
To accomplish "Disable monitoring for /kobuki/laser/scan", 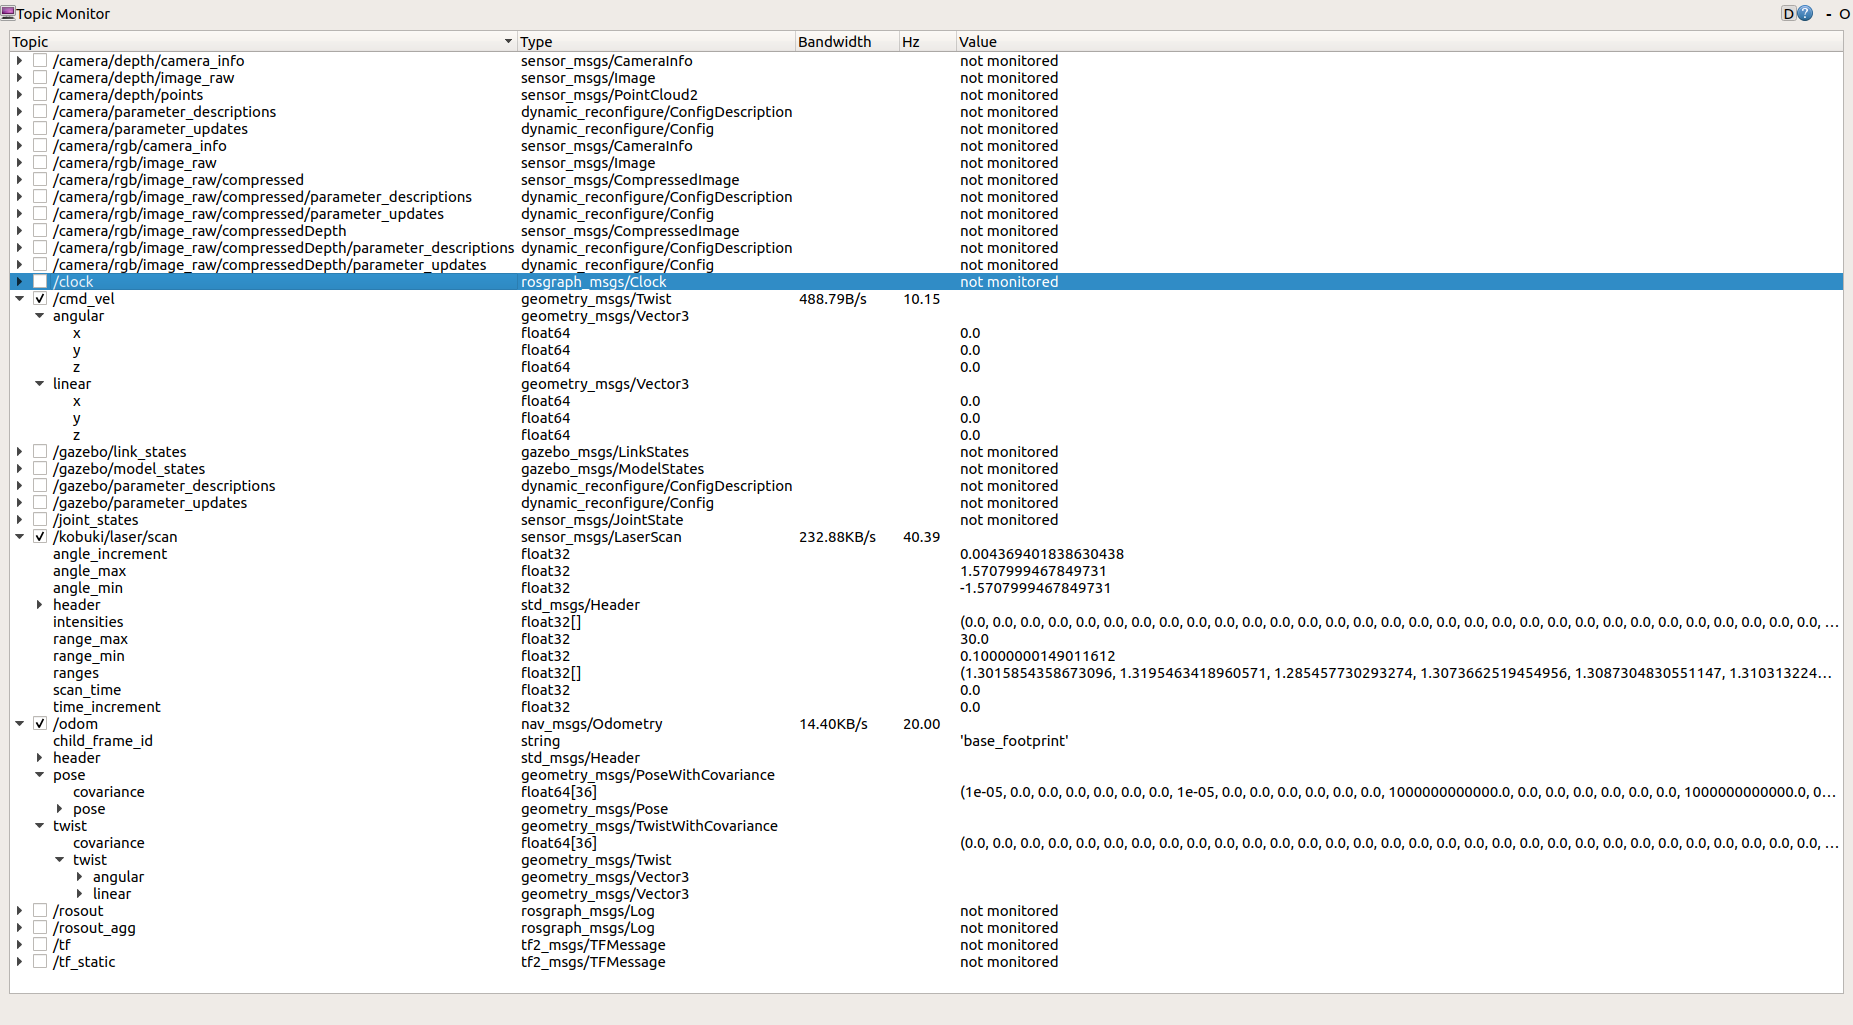I will coord(40,537).
